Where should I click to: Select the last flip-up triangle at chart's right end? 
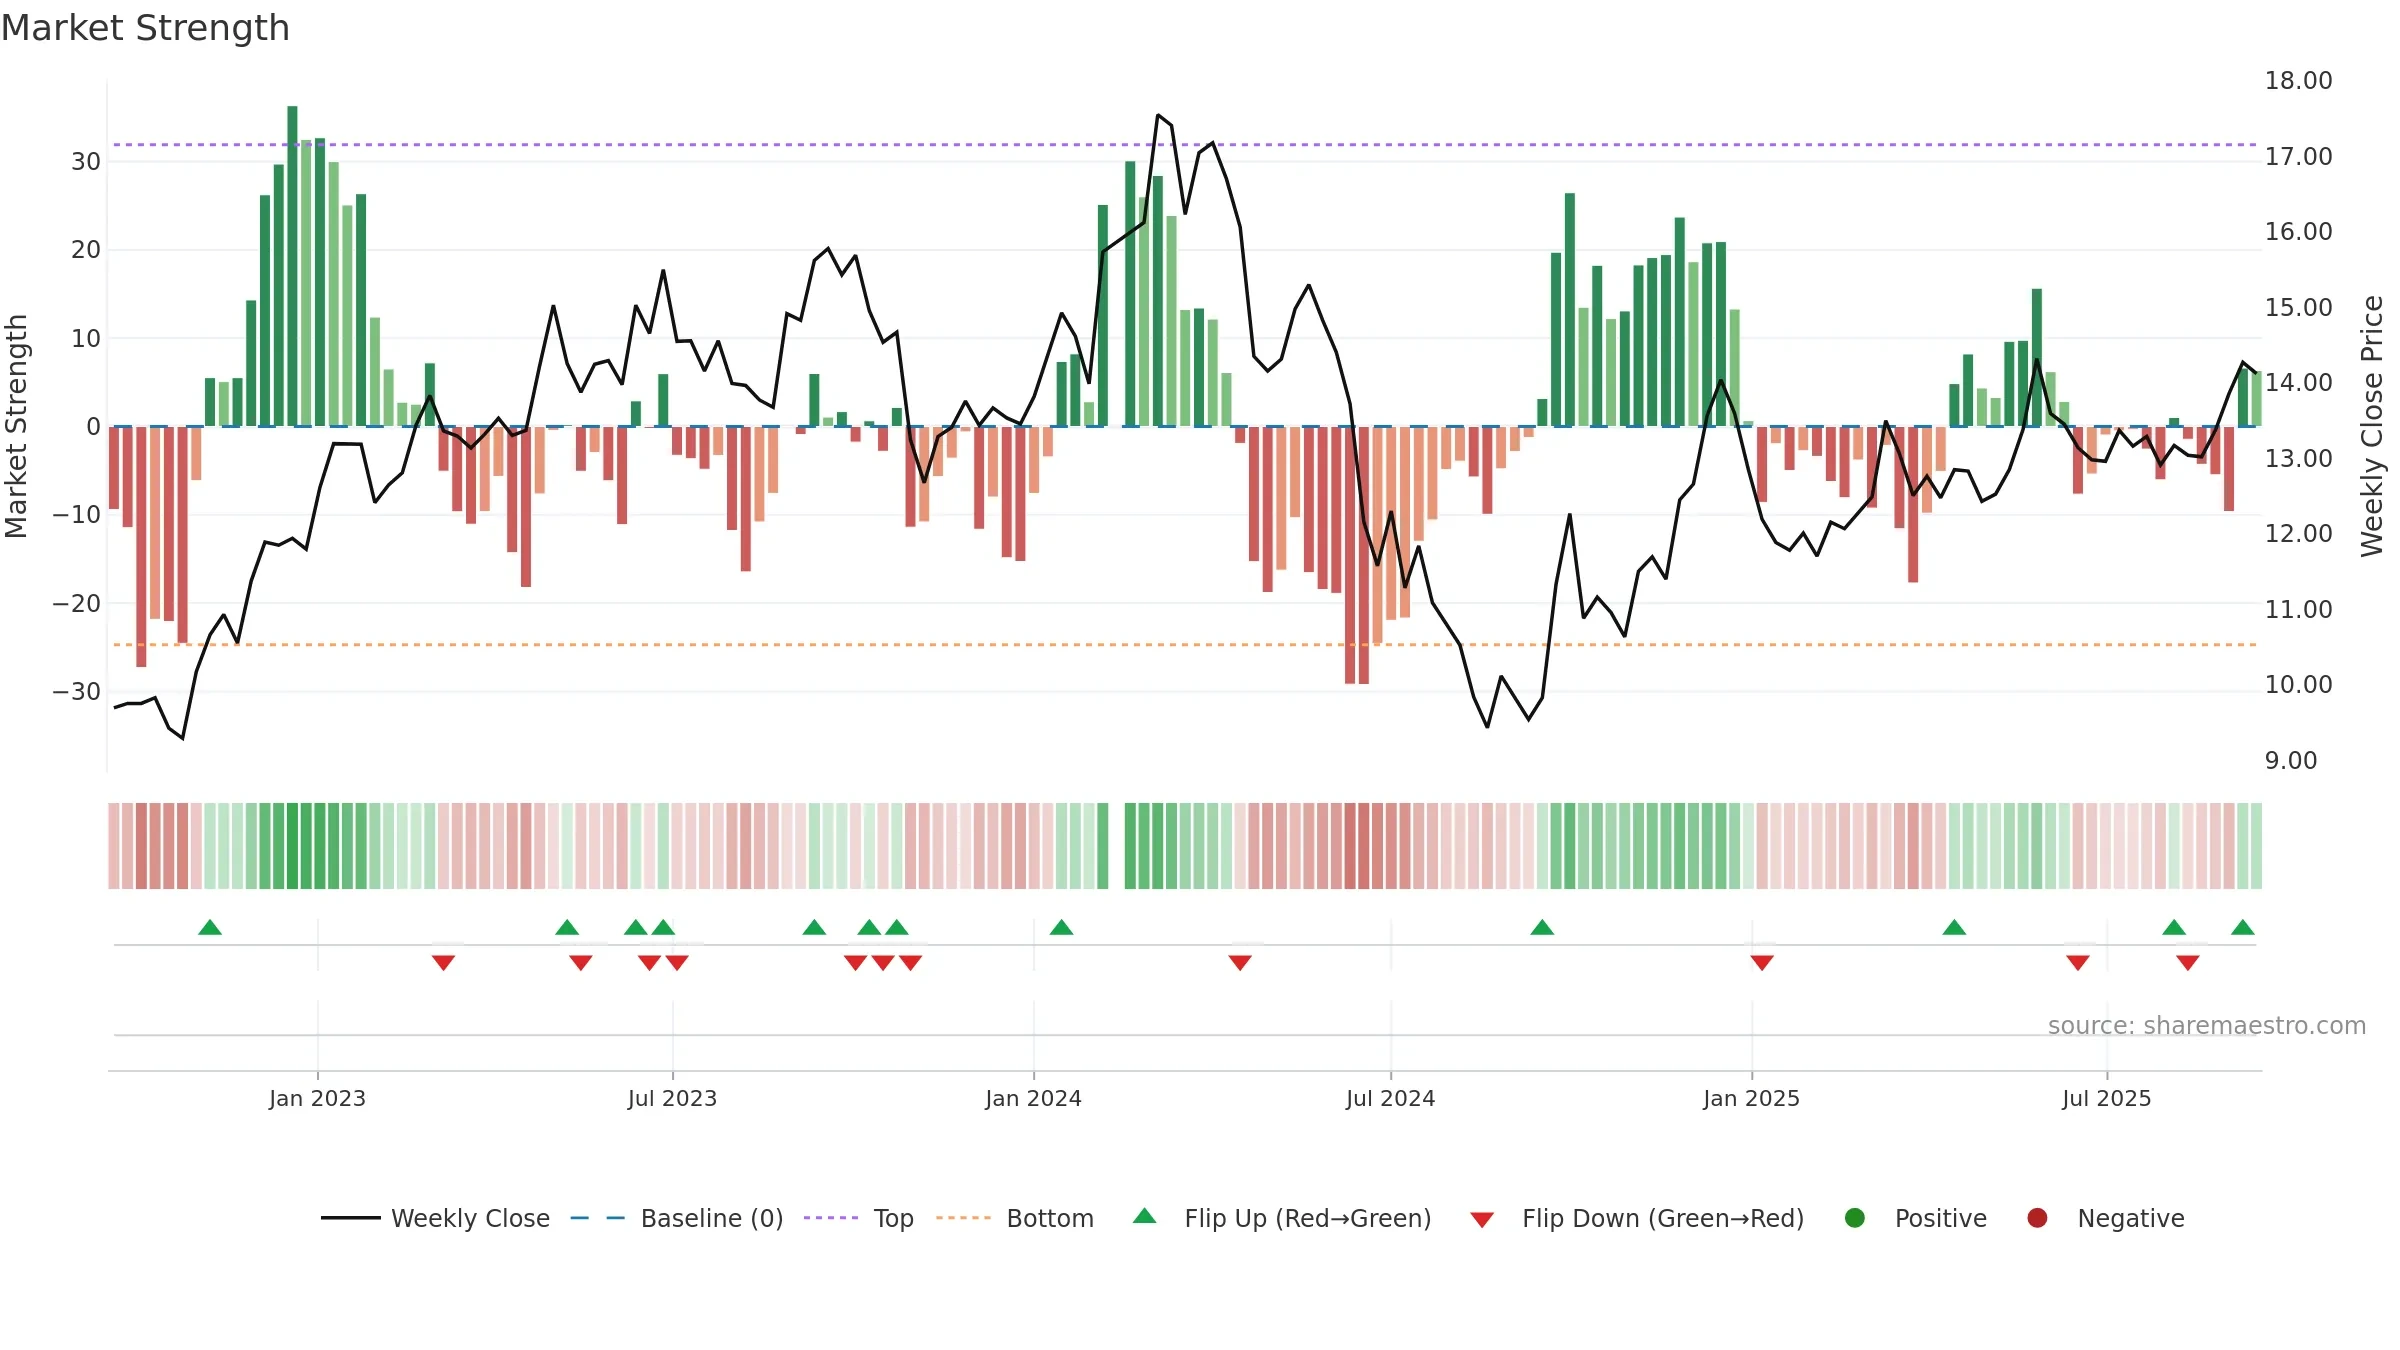[2243, 927]
